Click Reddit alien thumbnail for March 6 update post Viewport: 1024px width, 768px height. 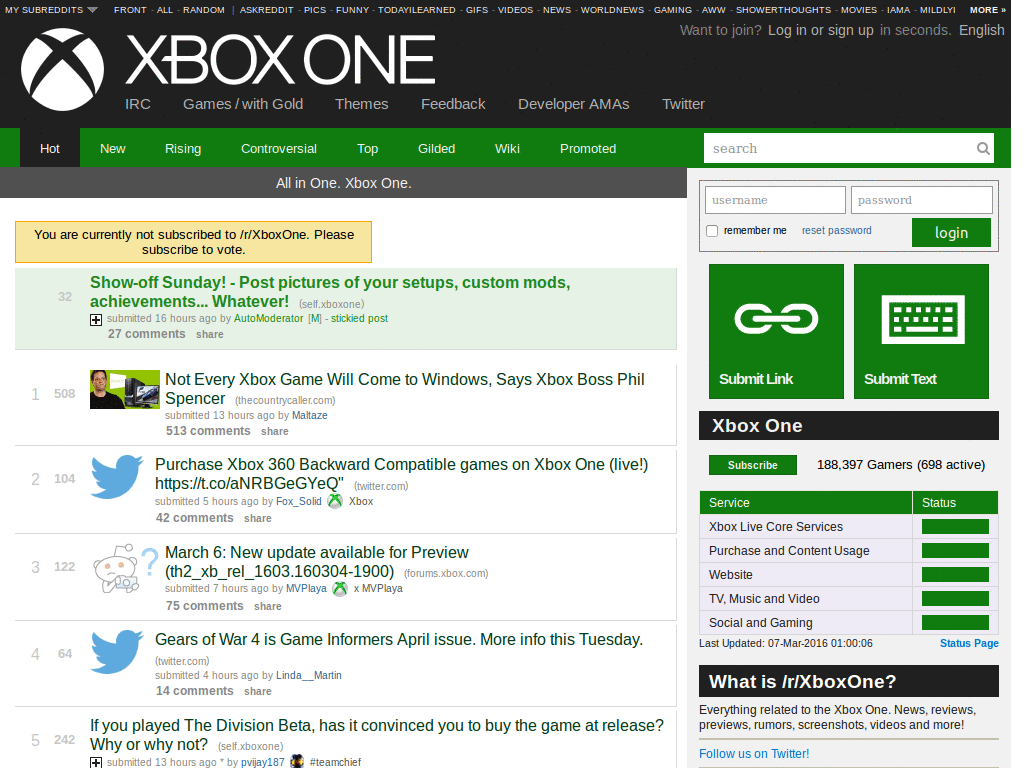coord(125,568)
